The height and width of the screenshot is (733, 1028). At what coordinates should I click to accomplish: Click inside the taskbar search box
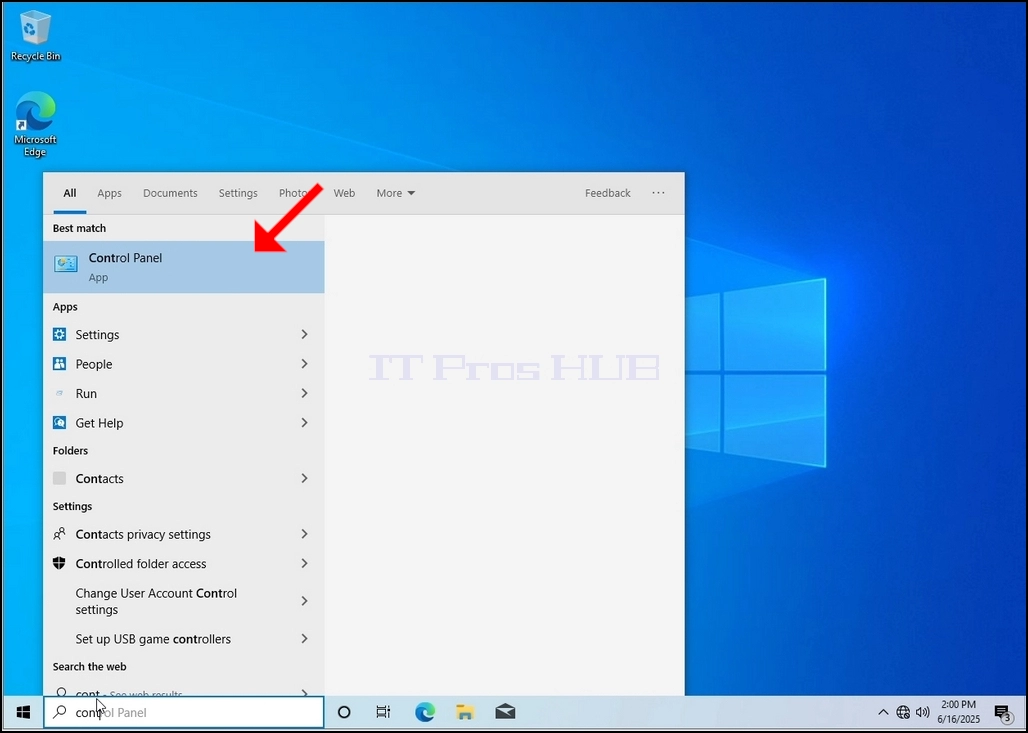tap(184, 712)
